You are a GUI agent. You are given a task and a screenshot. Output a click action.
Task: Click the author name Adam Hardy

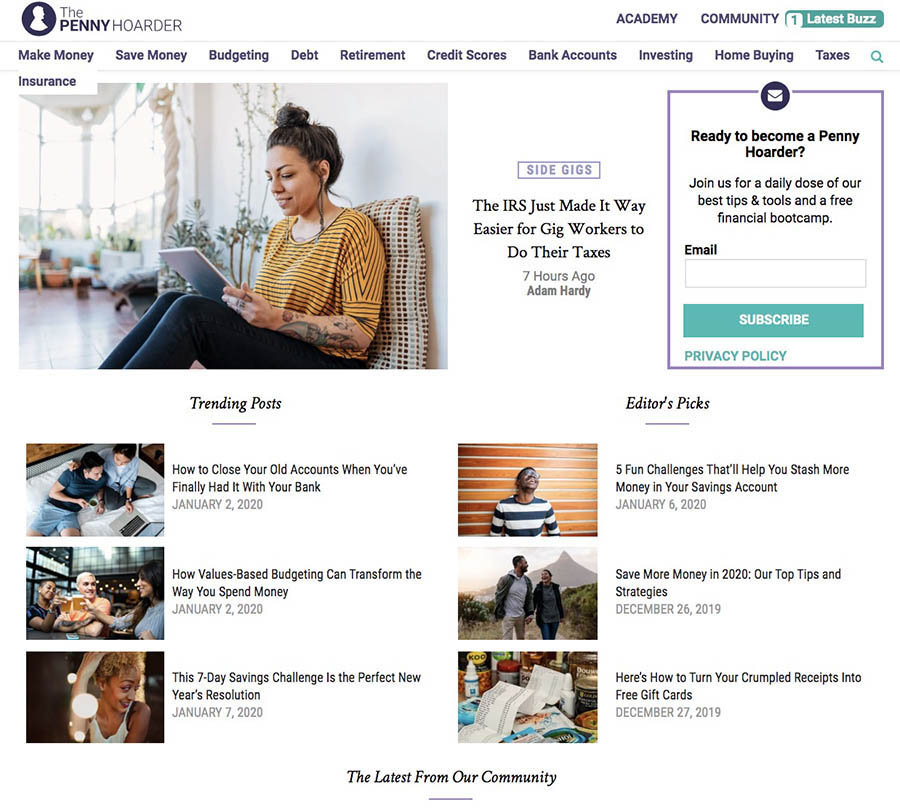pyautogui.click(x=558, y=291)
